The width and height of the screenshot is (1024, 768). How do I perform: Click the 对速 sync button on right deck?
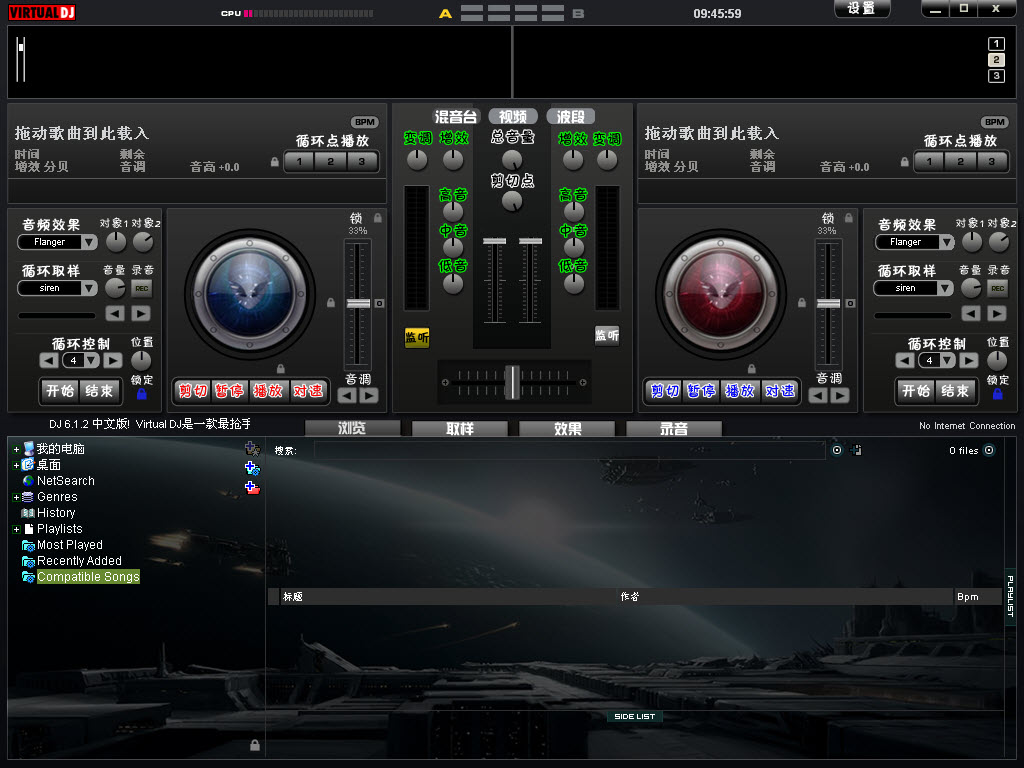(x=780, y=392)
